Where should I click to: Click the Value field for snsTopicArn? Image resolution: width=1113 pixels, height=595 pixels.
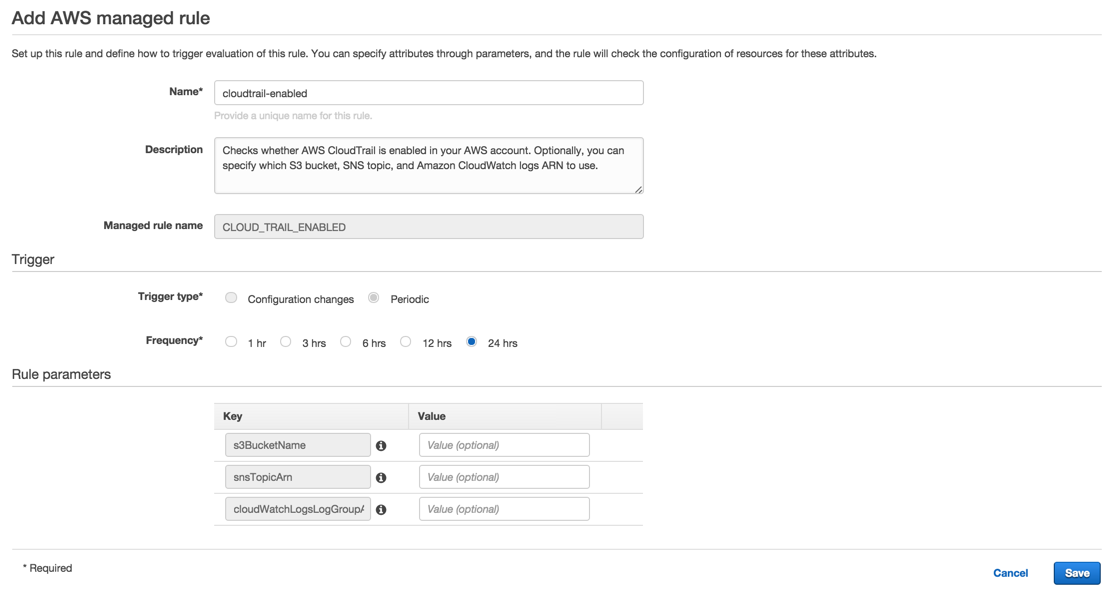[x=504, y=476]
